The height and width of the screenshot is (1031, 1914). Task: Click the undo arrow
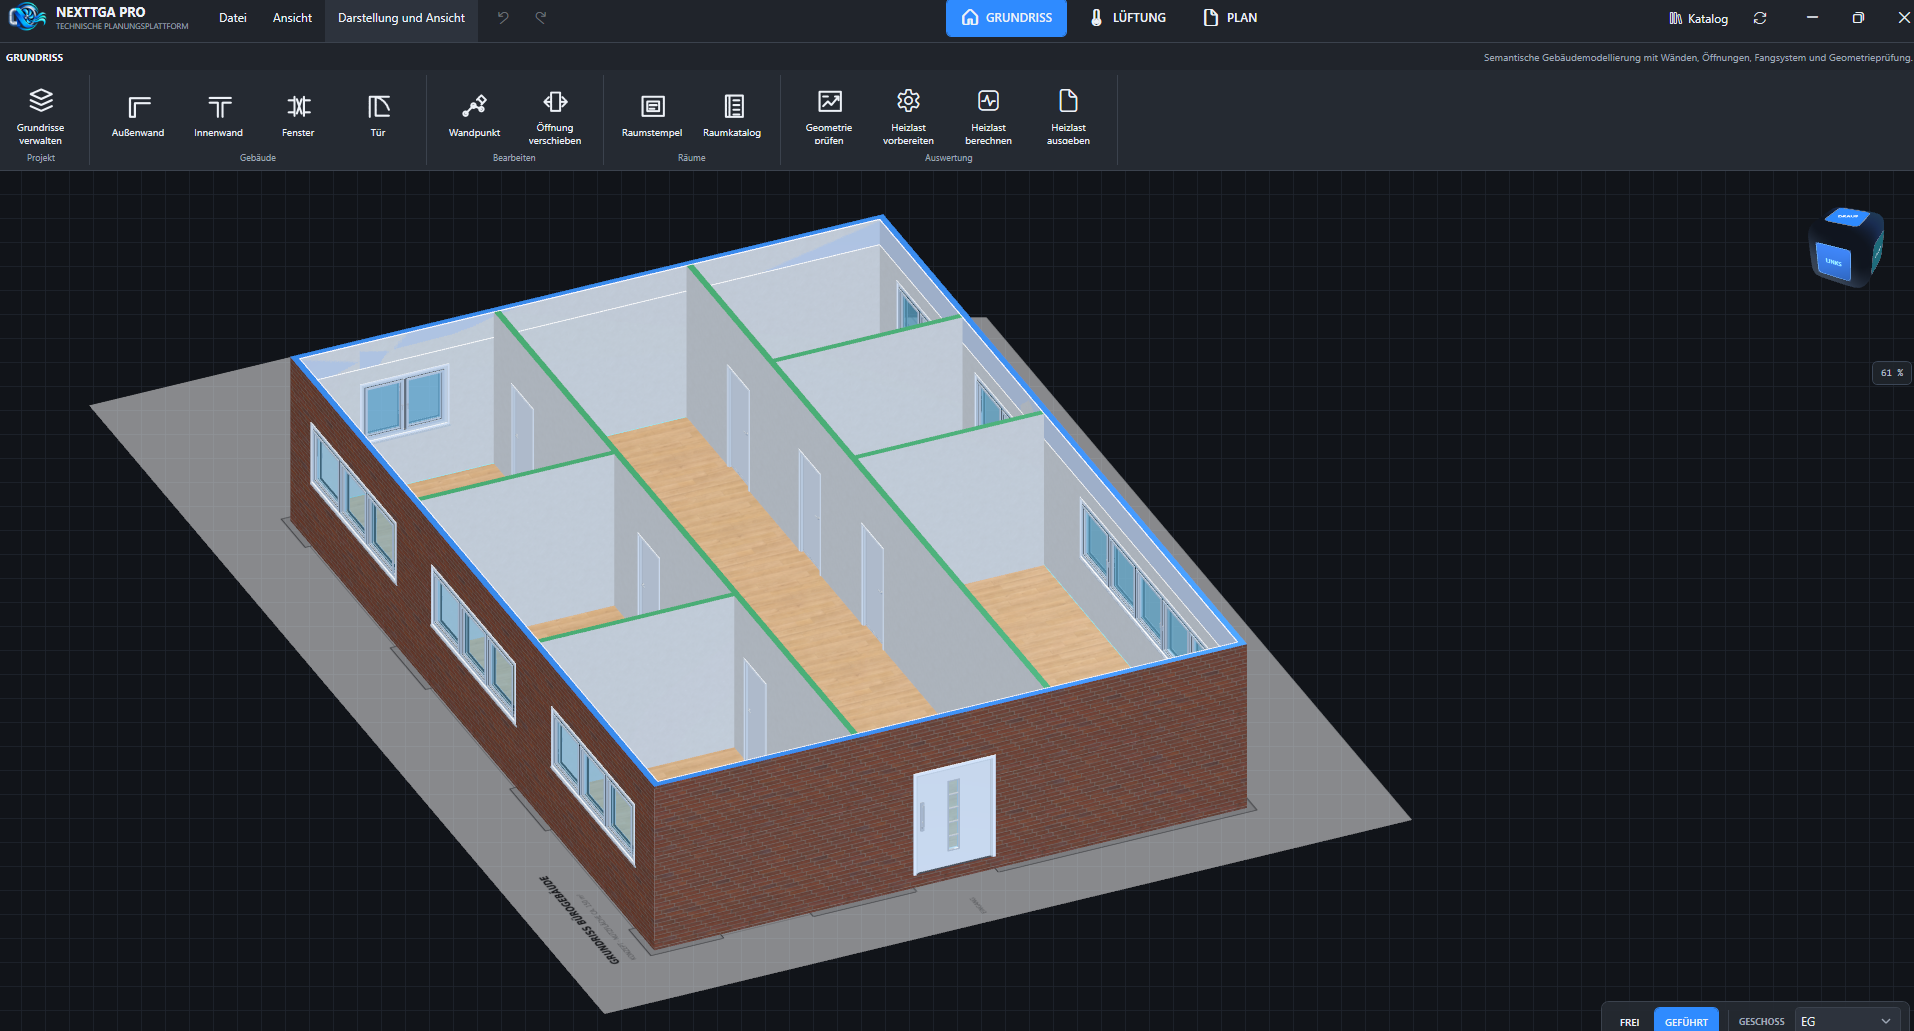pos(503,18)
